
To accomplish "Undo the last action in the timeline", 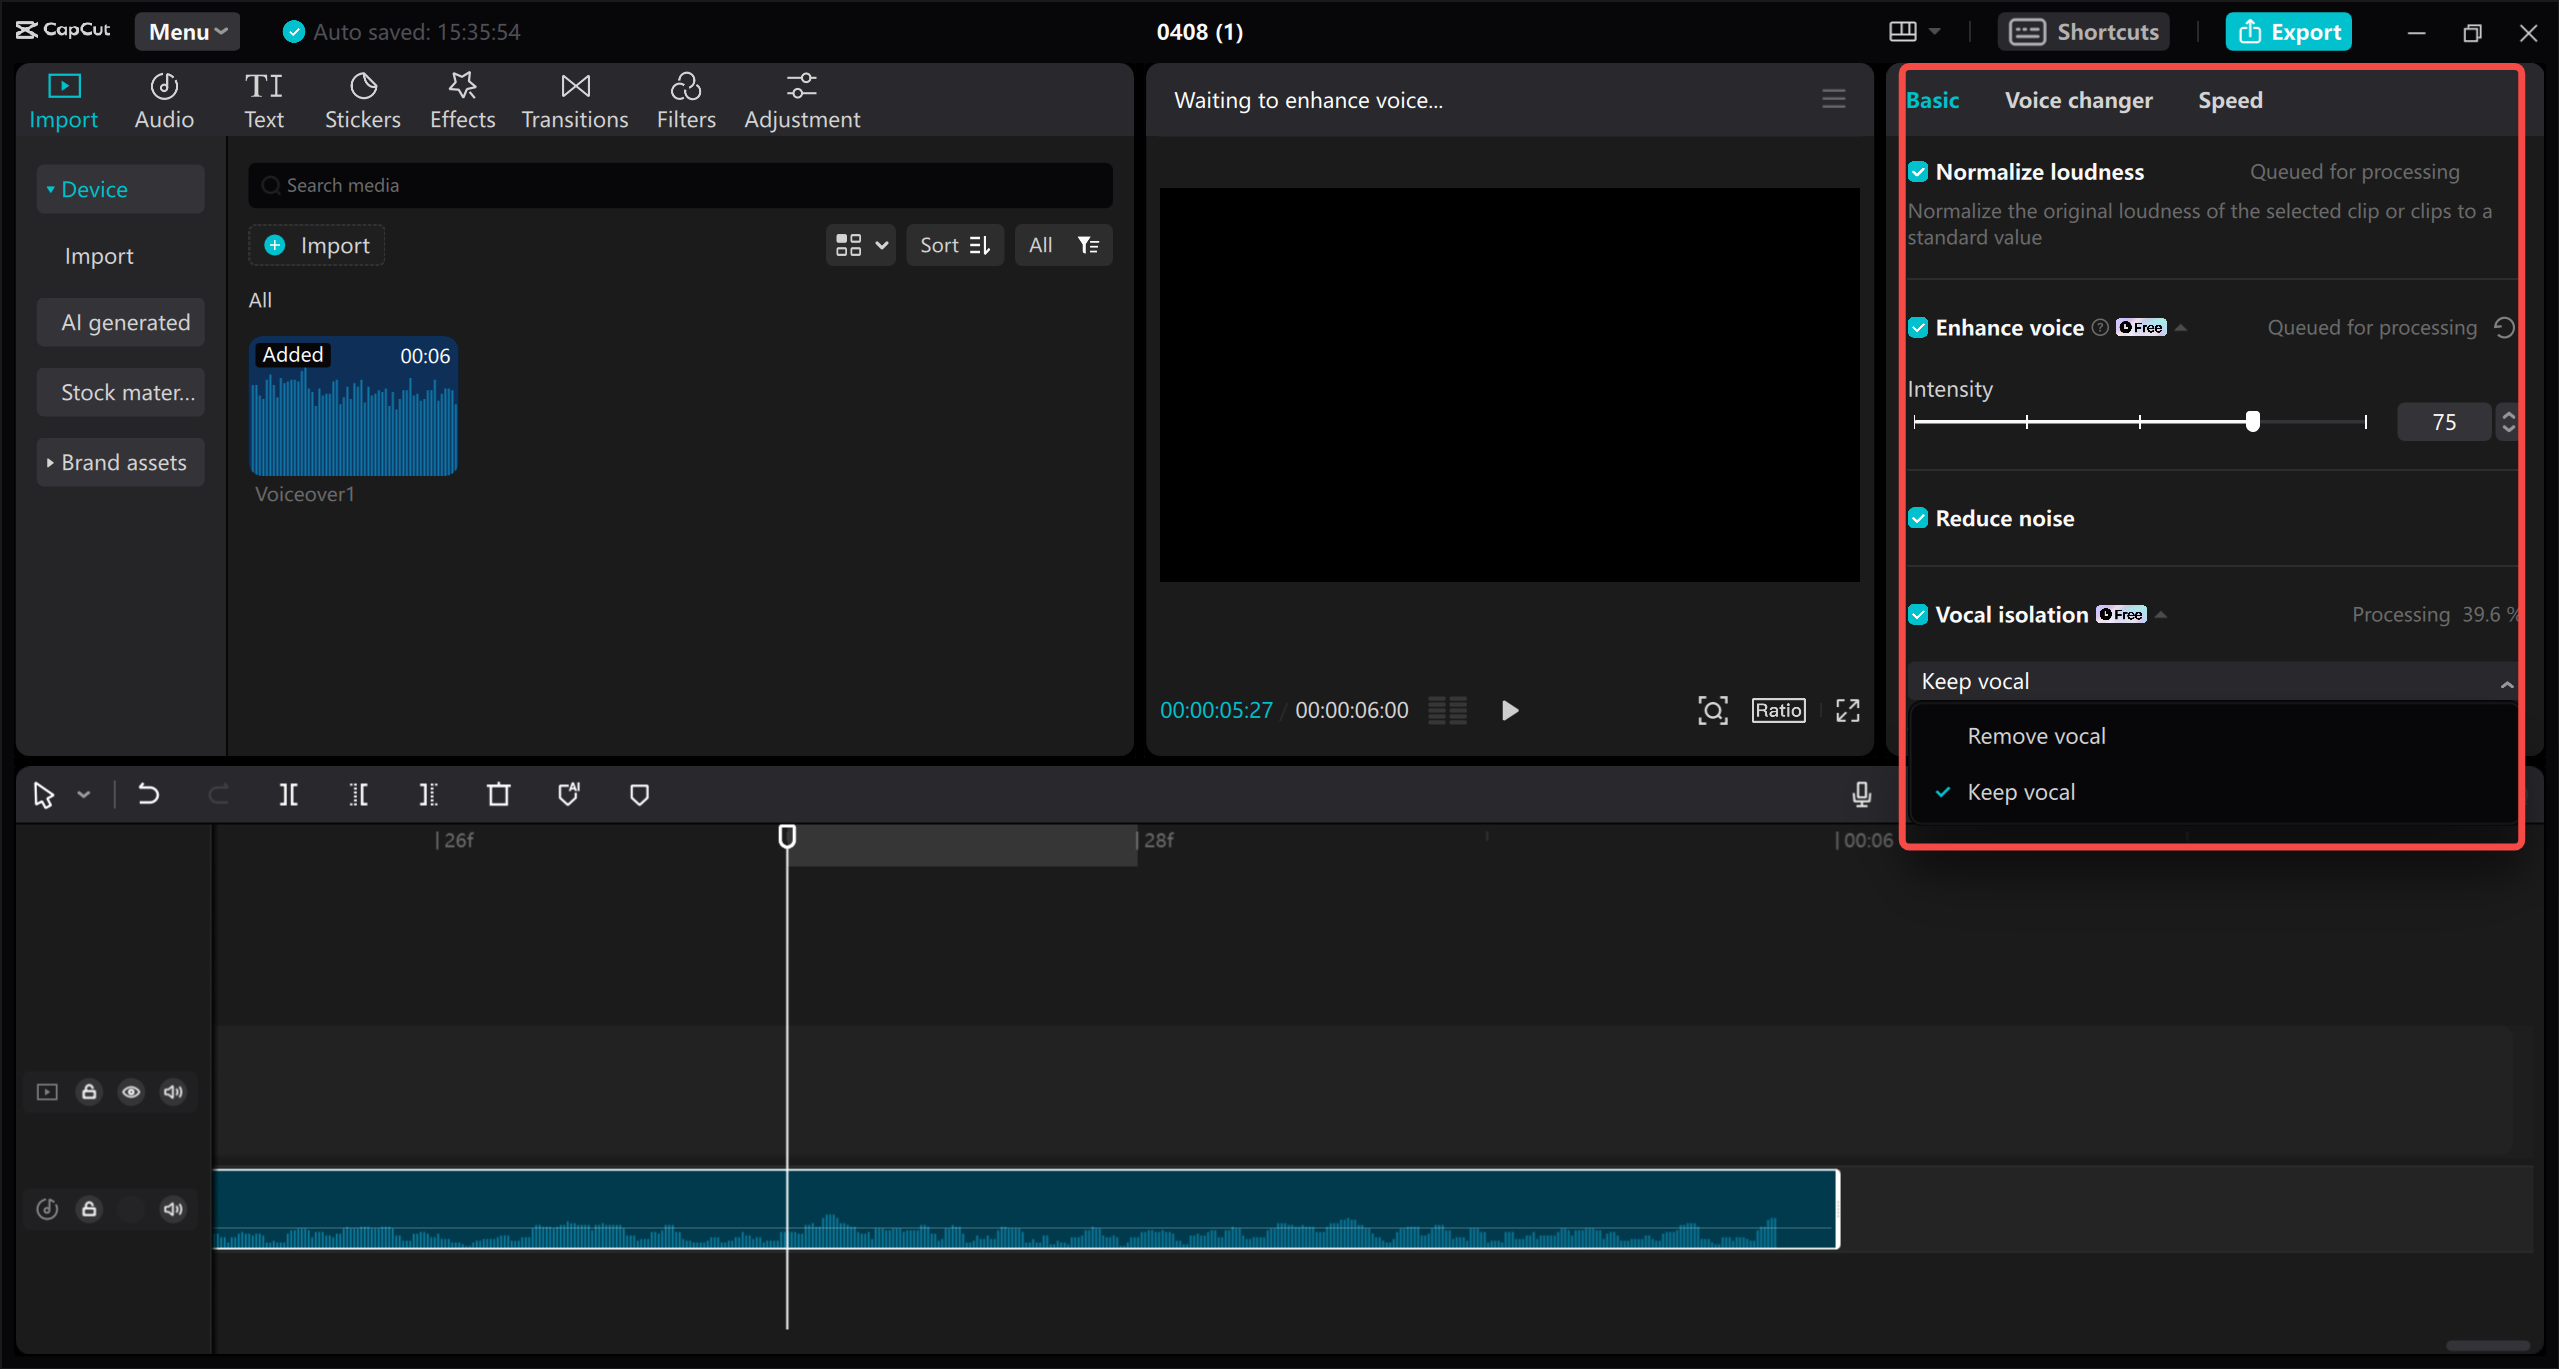I will pyautogui.click(x=148, y=794).
